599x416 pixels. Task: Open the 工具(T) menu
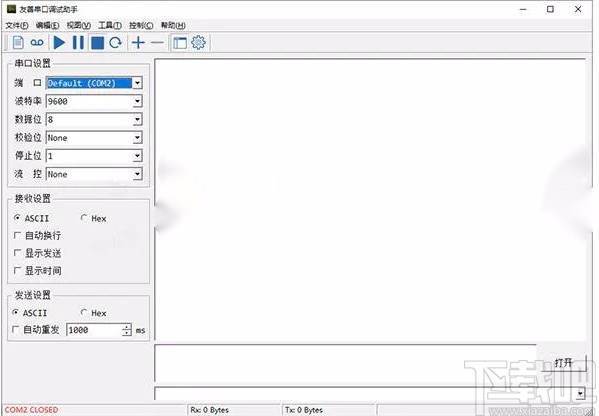pyautogui.click(x=110, y=25)
